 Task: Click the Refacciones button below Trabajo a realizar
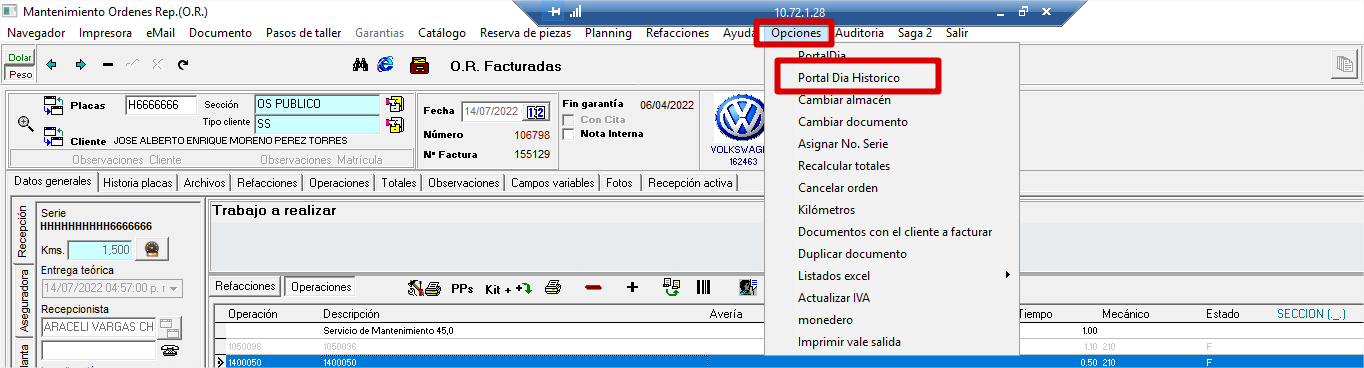[x=246, y=286]
